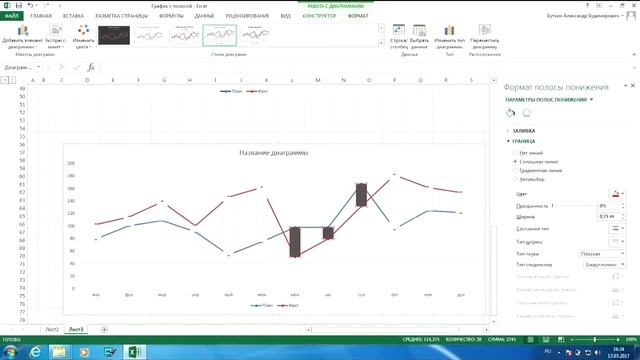This screenshot has width=640, height=360.
Task: Switch to the ГЛАВНАЯ (Home) tab
Action: (41, 16)
